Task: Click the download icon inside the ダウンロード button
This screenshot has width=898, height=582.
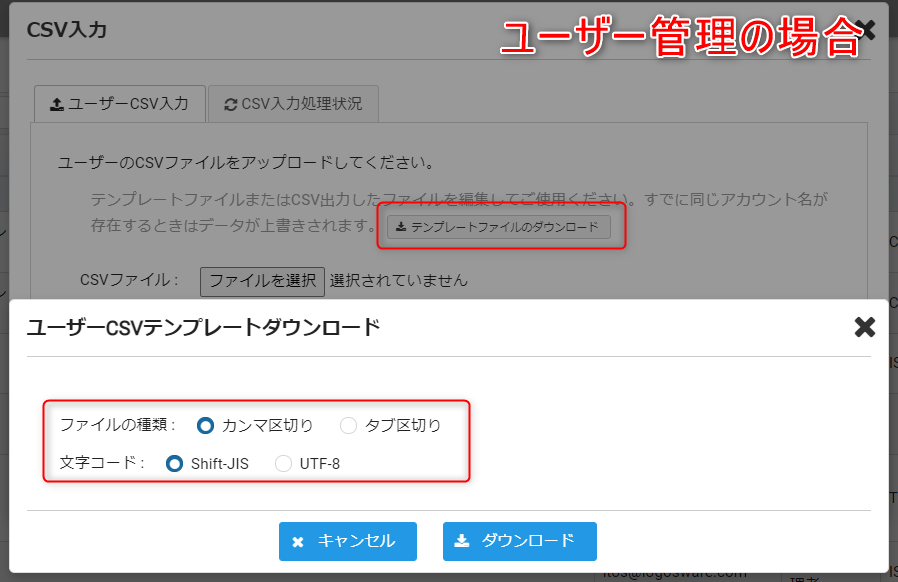Action: (x=462, y=541)
